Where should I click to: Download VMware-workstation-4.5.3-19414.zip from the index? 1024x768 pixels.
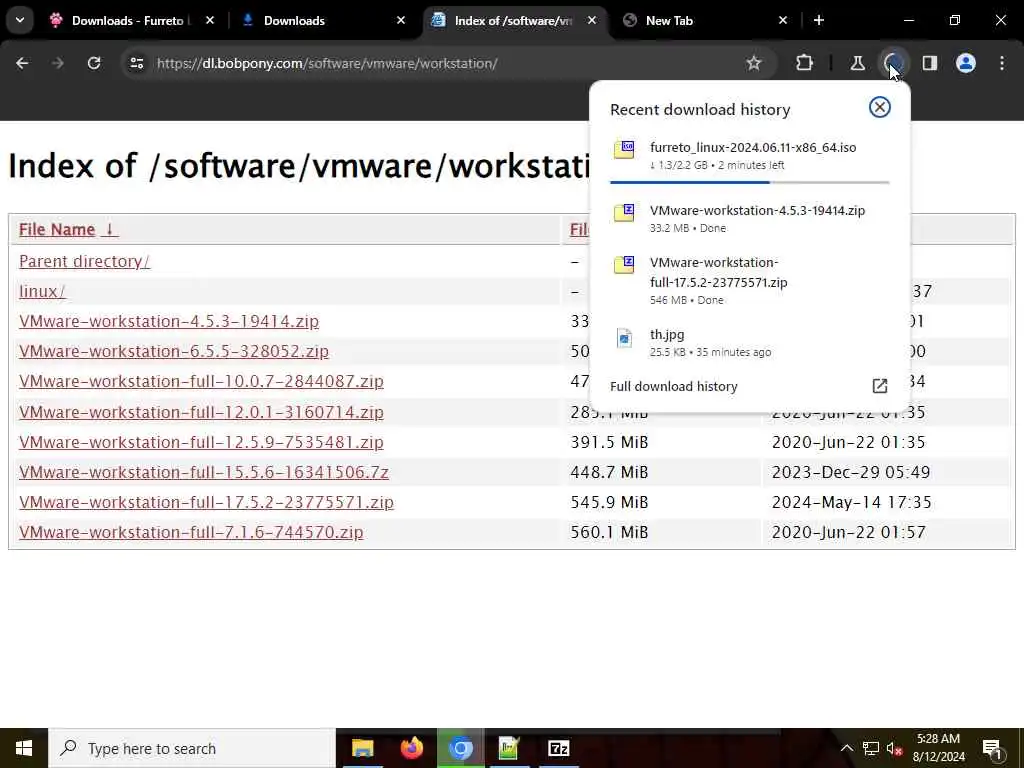(x=168, y=321)
